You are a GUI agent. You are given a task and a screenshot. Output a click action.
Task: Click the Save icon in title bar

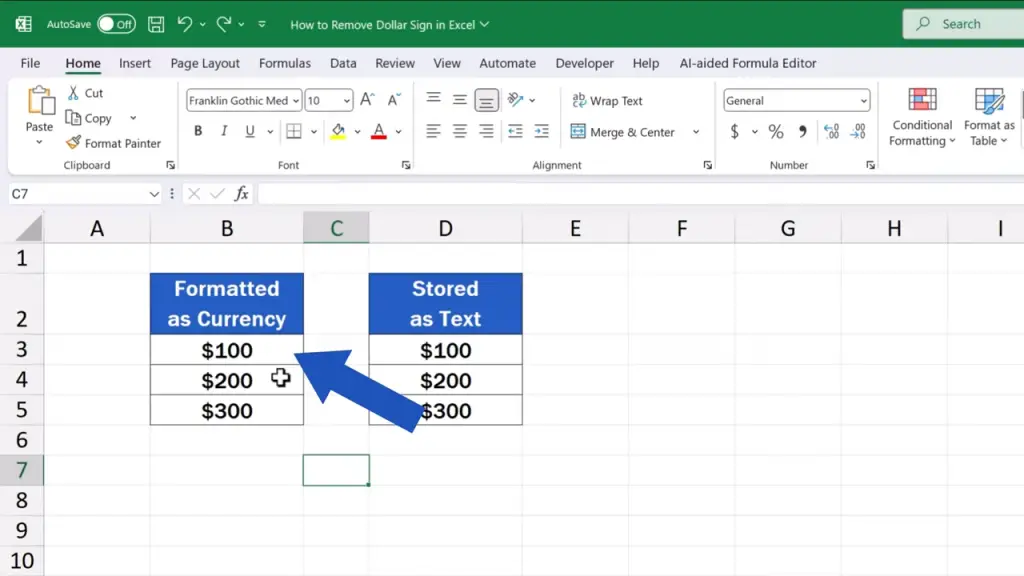point(156,24)
